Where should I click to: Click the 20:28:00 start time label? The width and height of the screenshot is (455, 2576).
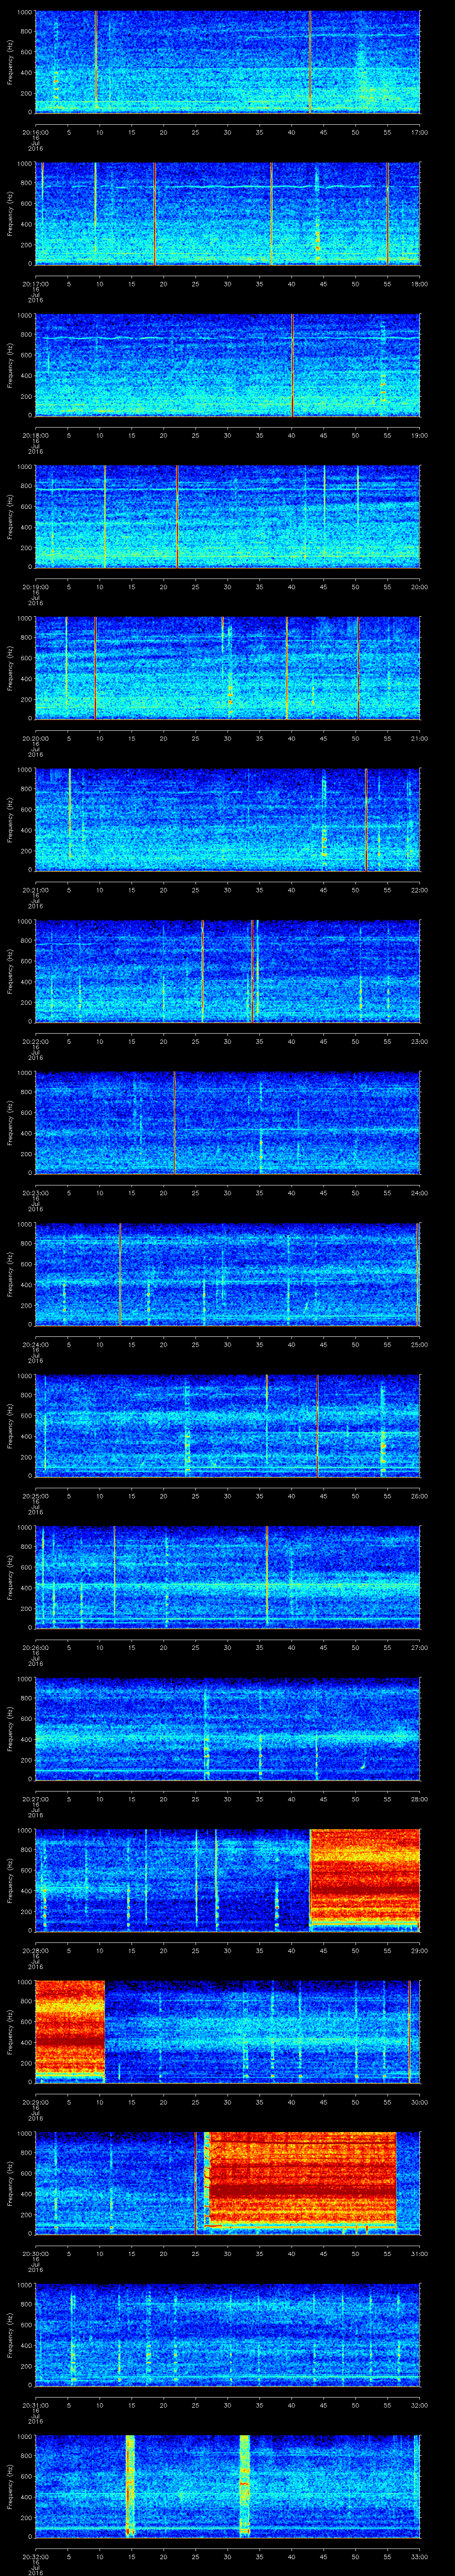tap(35, 1950)
